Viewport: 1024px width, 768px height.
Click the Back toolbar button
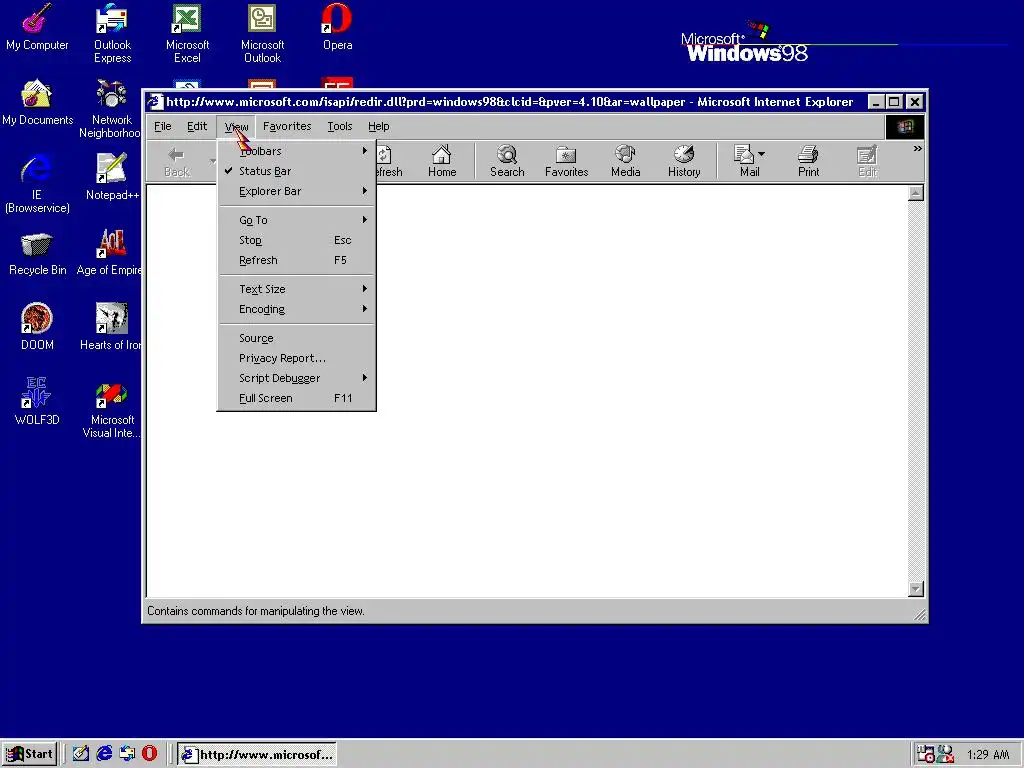[x=176, y=161]
